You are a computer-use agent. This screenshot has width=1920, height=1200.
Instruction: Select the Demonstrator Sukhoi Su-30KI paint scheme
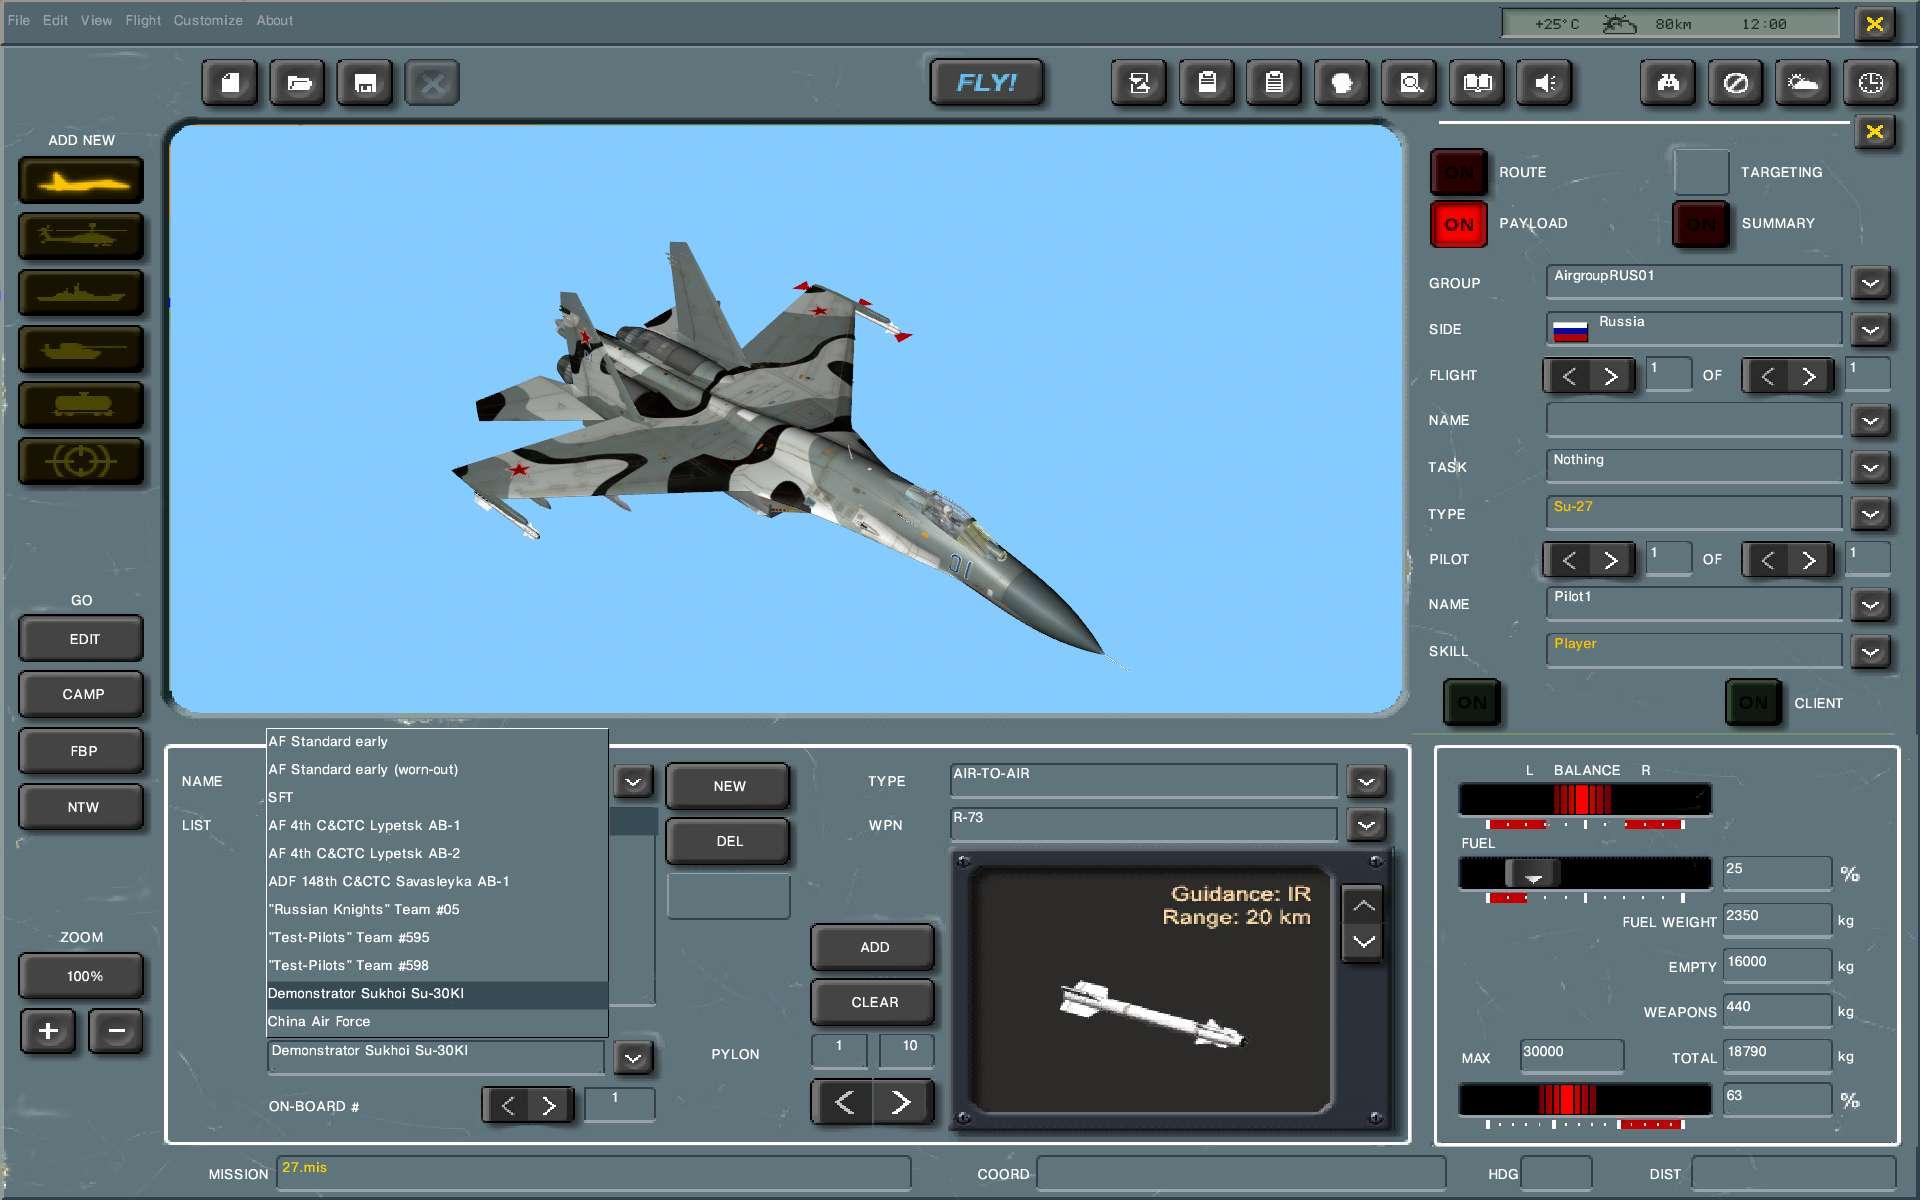pos(366,993)
